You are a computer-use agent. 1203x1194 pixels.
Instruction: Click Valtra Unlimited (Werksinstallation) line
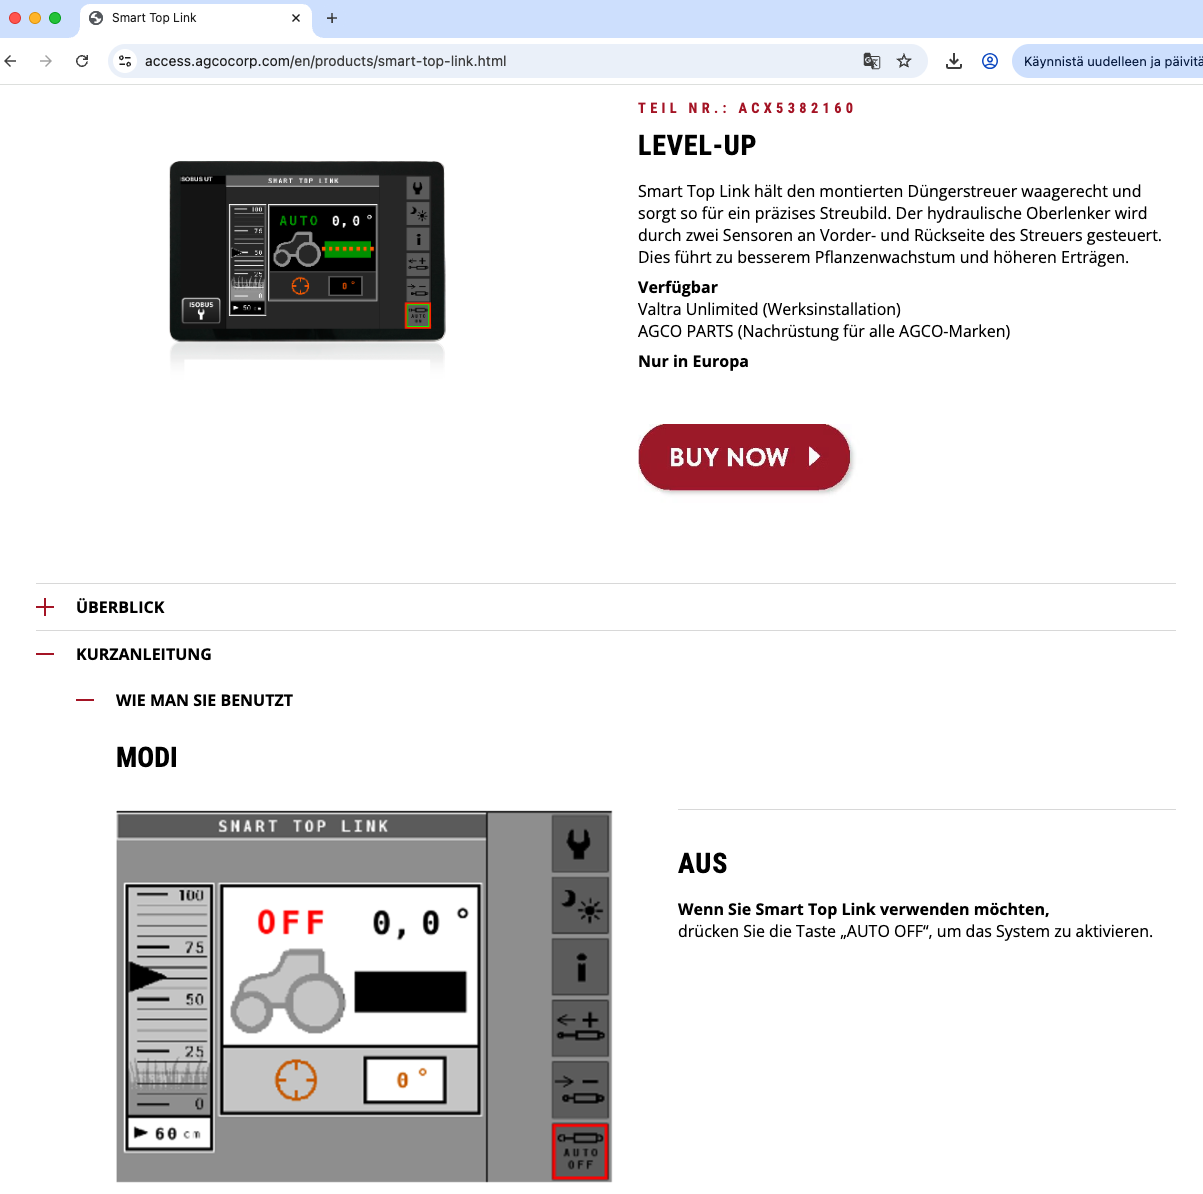coord(769,309)
